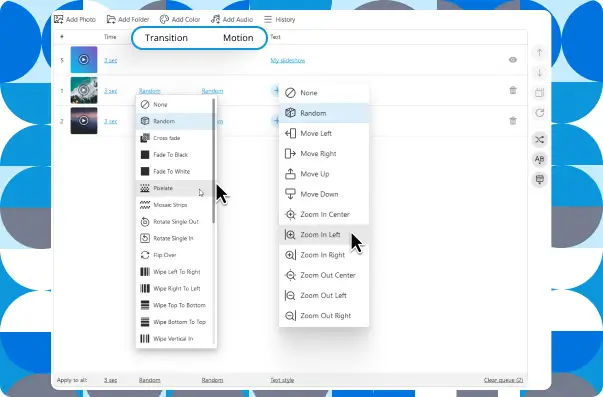
Task: Select Rotate Single In transition
Action: 174,239
